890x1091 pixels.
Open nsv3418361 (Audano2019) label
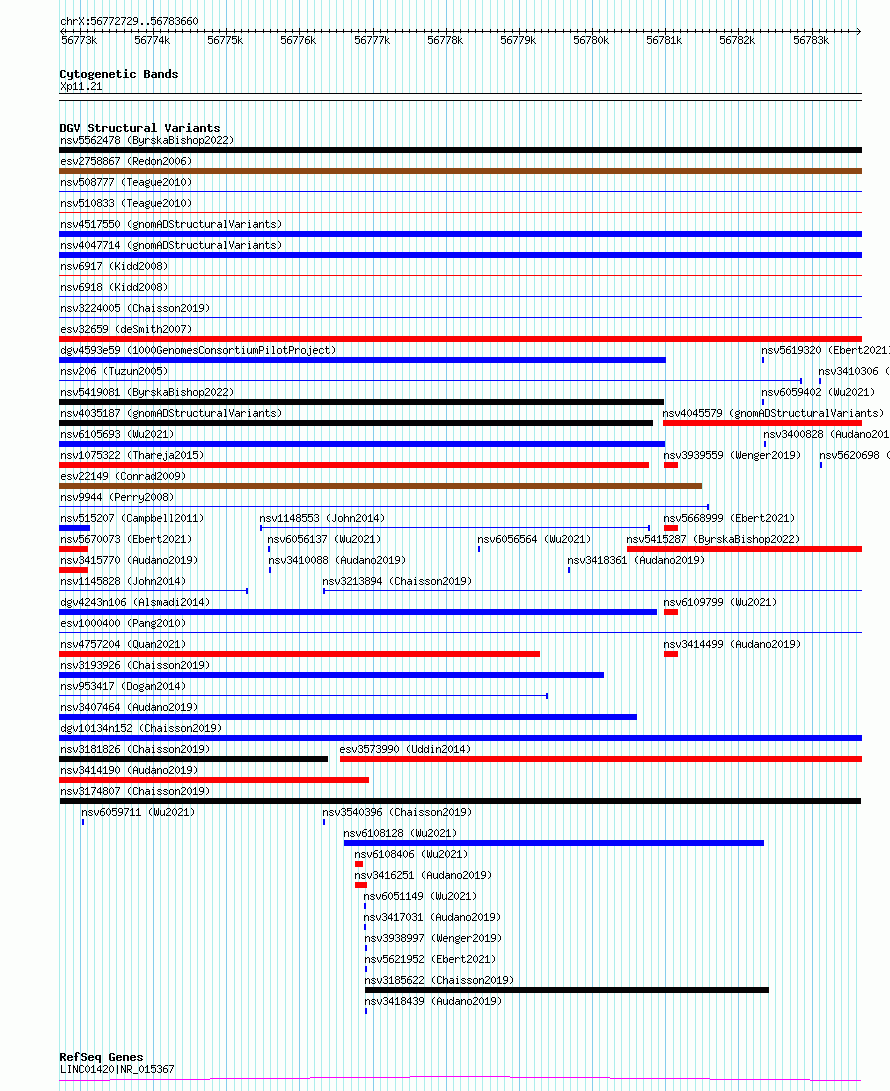point(636,560)
